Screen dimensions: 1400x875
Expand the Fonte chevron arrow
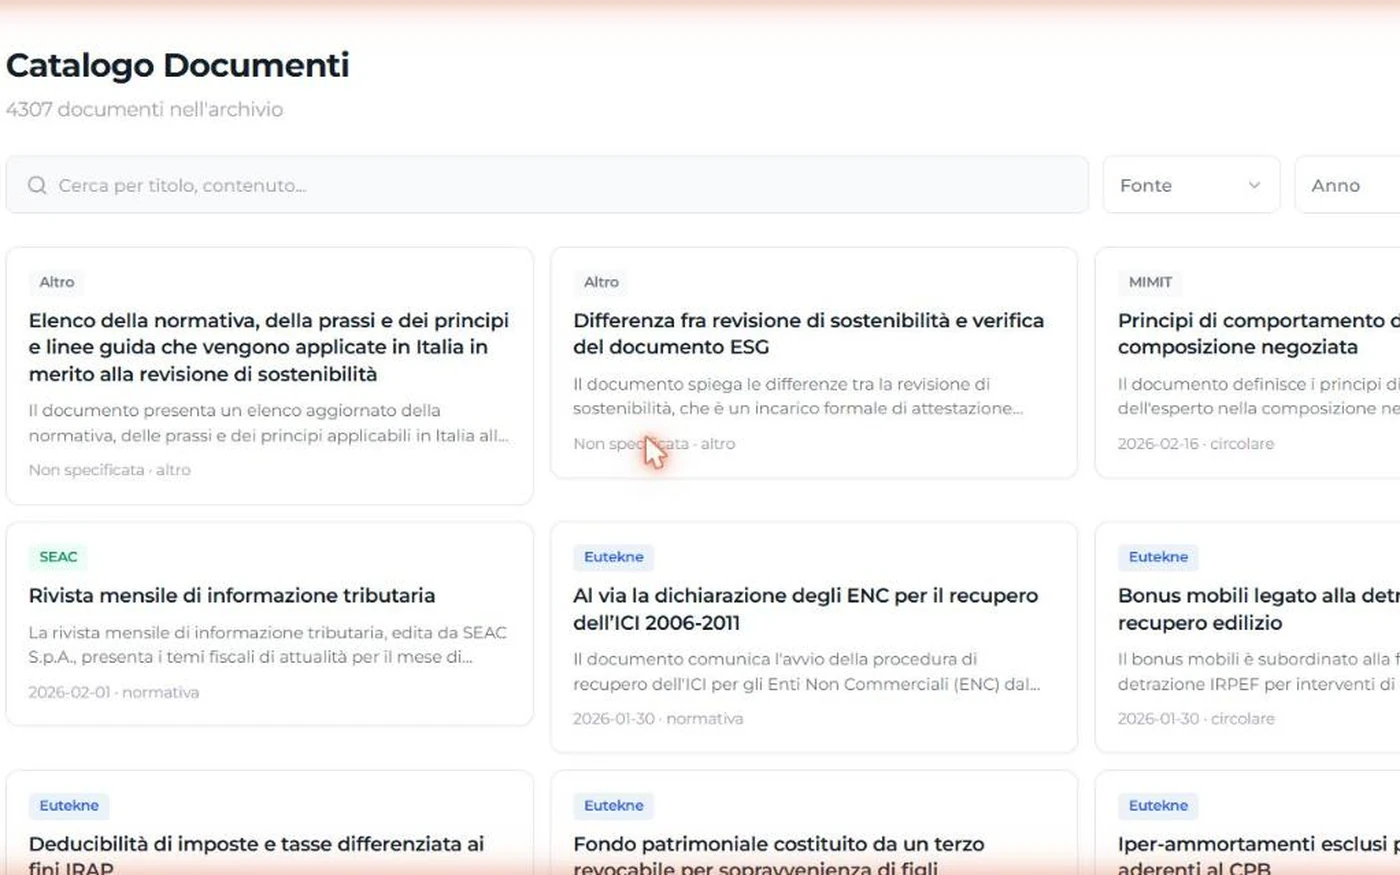1254,185
